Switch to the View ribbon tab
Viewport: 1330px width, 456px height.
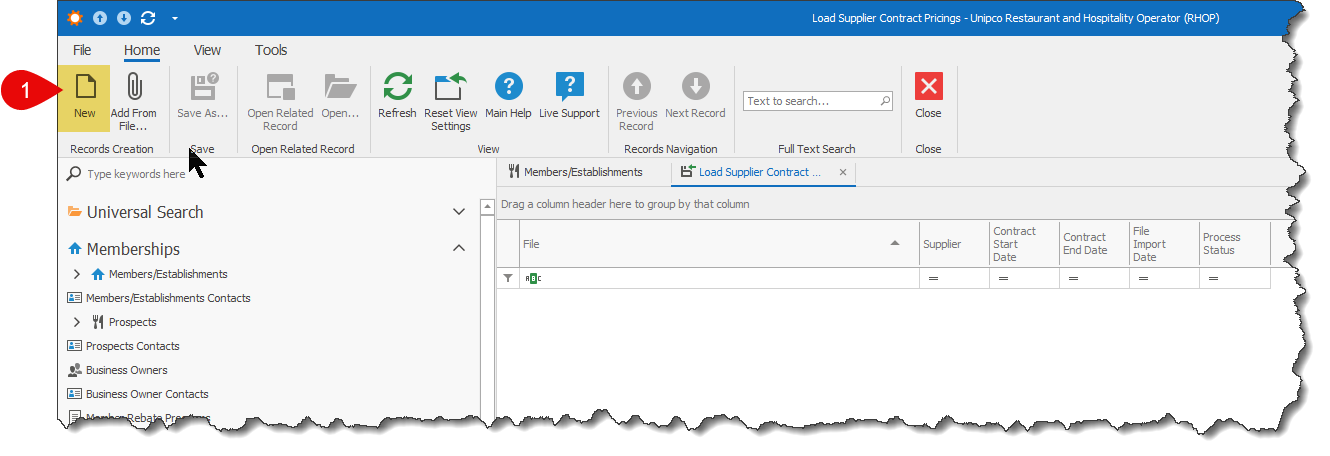(208, 50)
